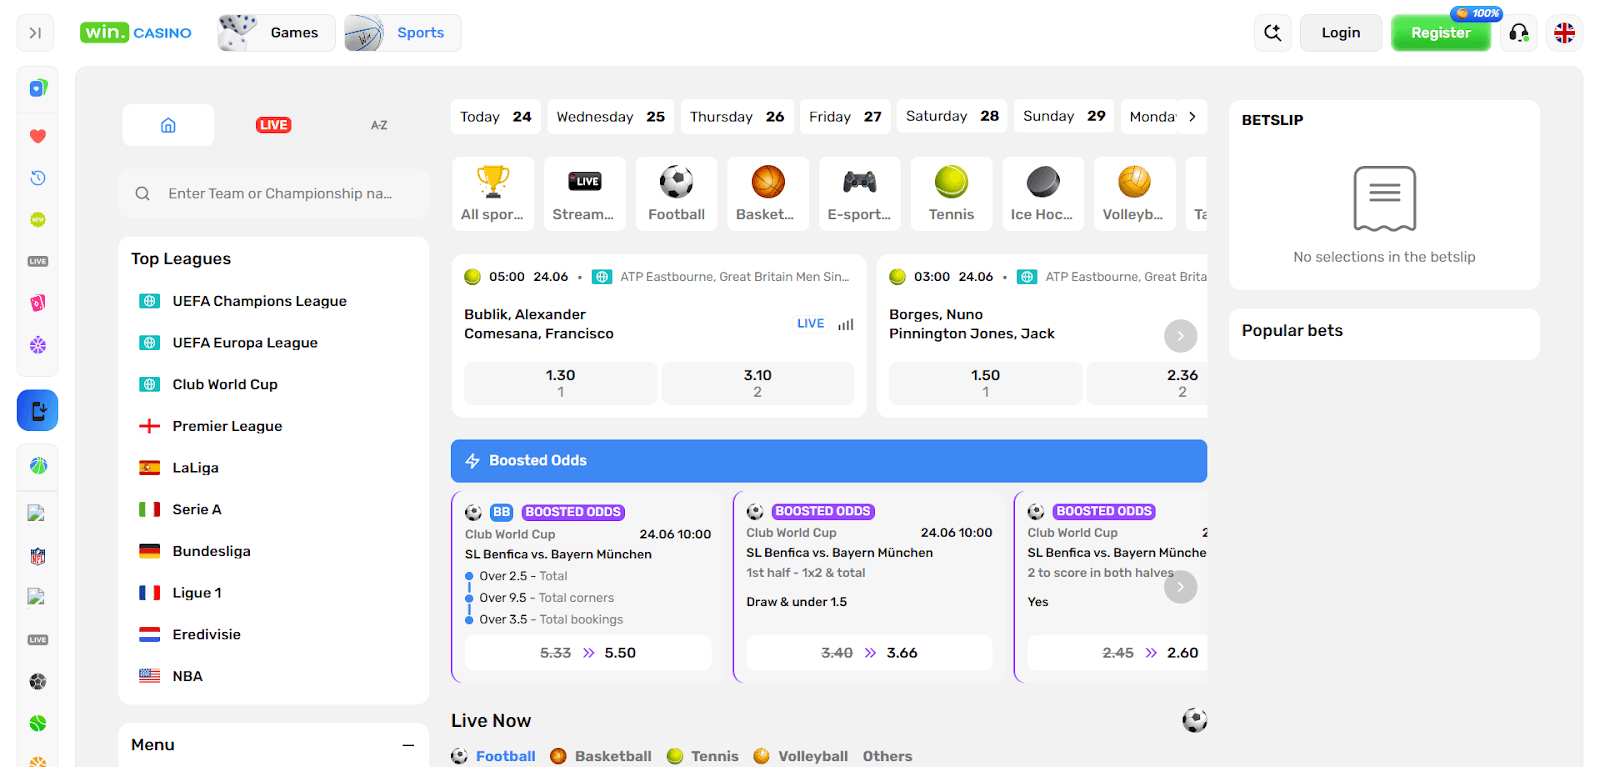This screenshot has height=767, width=1600.
Task: Click the search icon in header
Action: click(1273, 33)
